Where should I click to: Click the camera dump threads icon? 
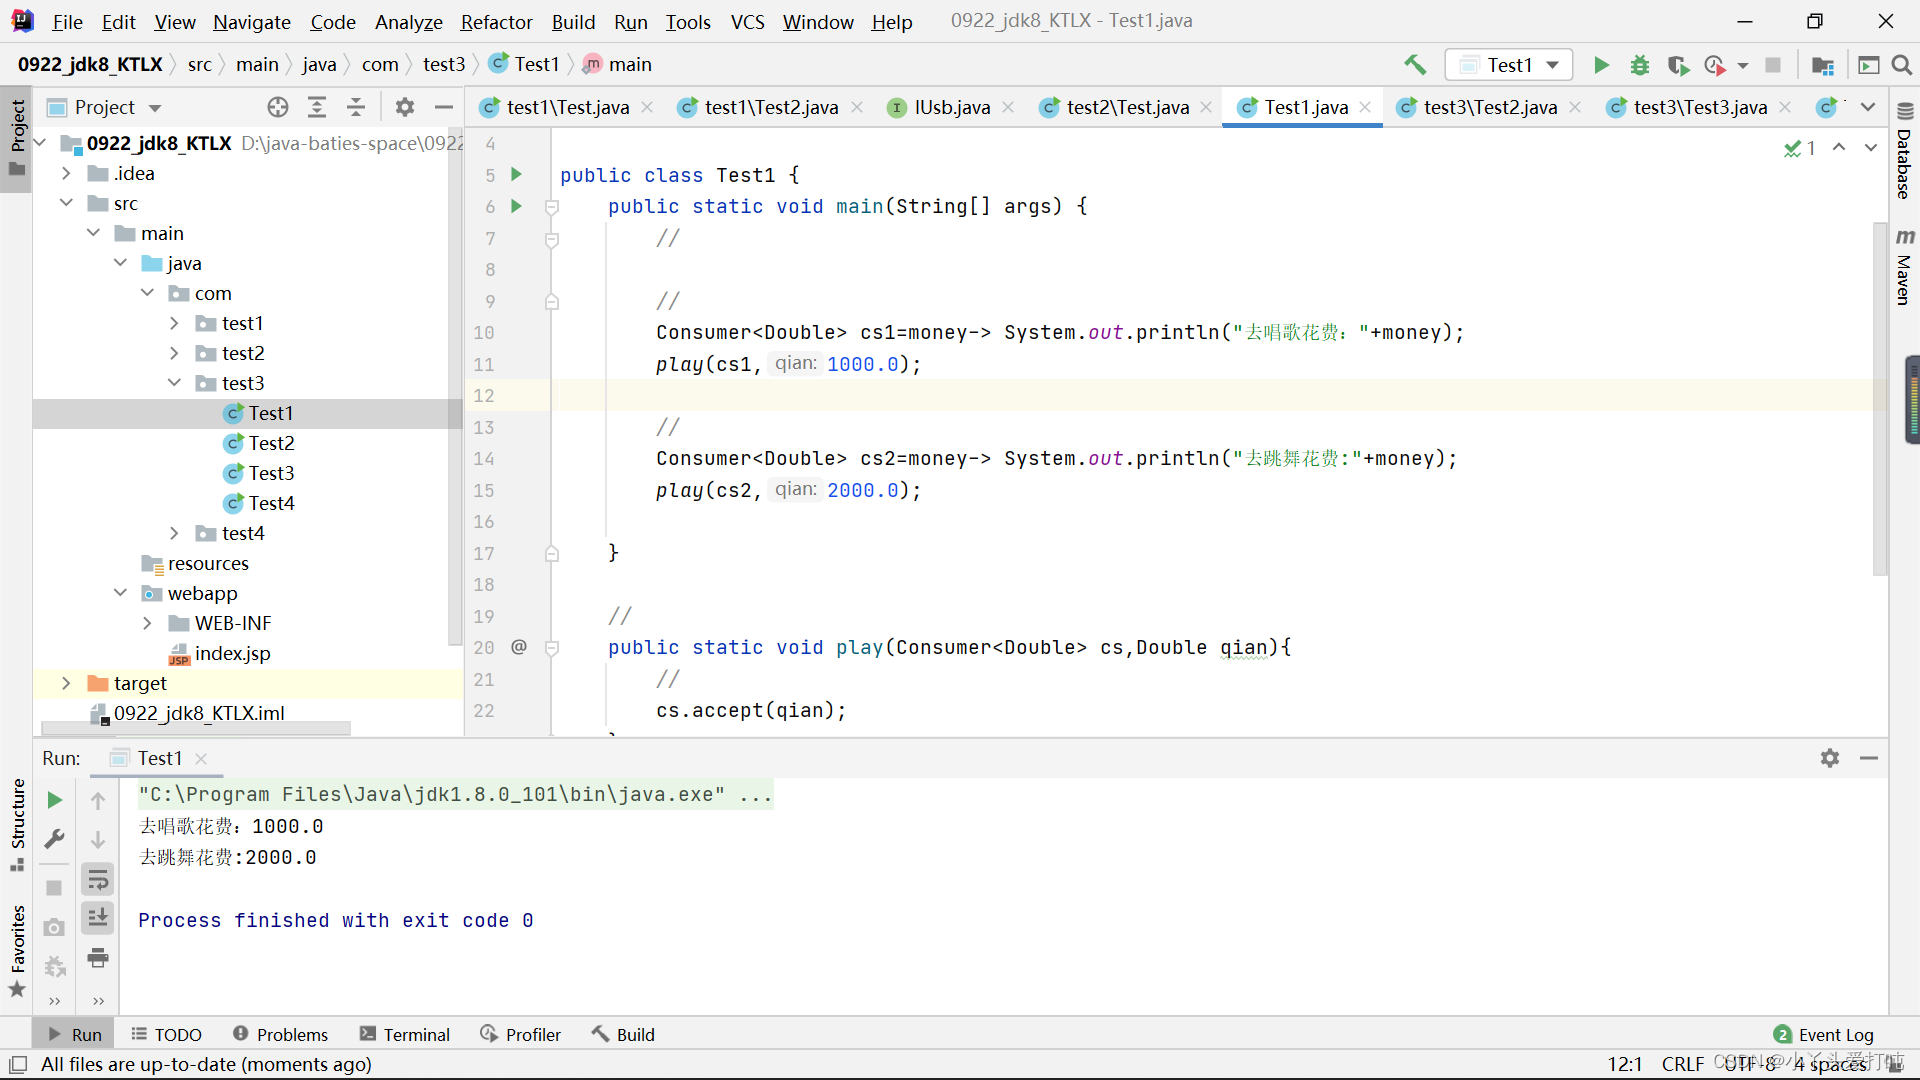coord(55,928)
